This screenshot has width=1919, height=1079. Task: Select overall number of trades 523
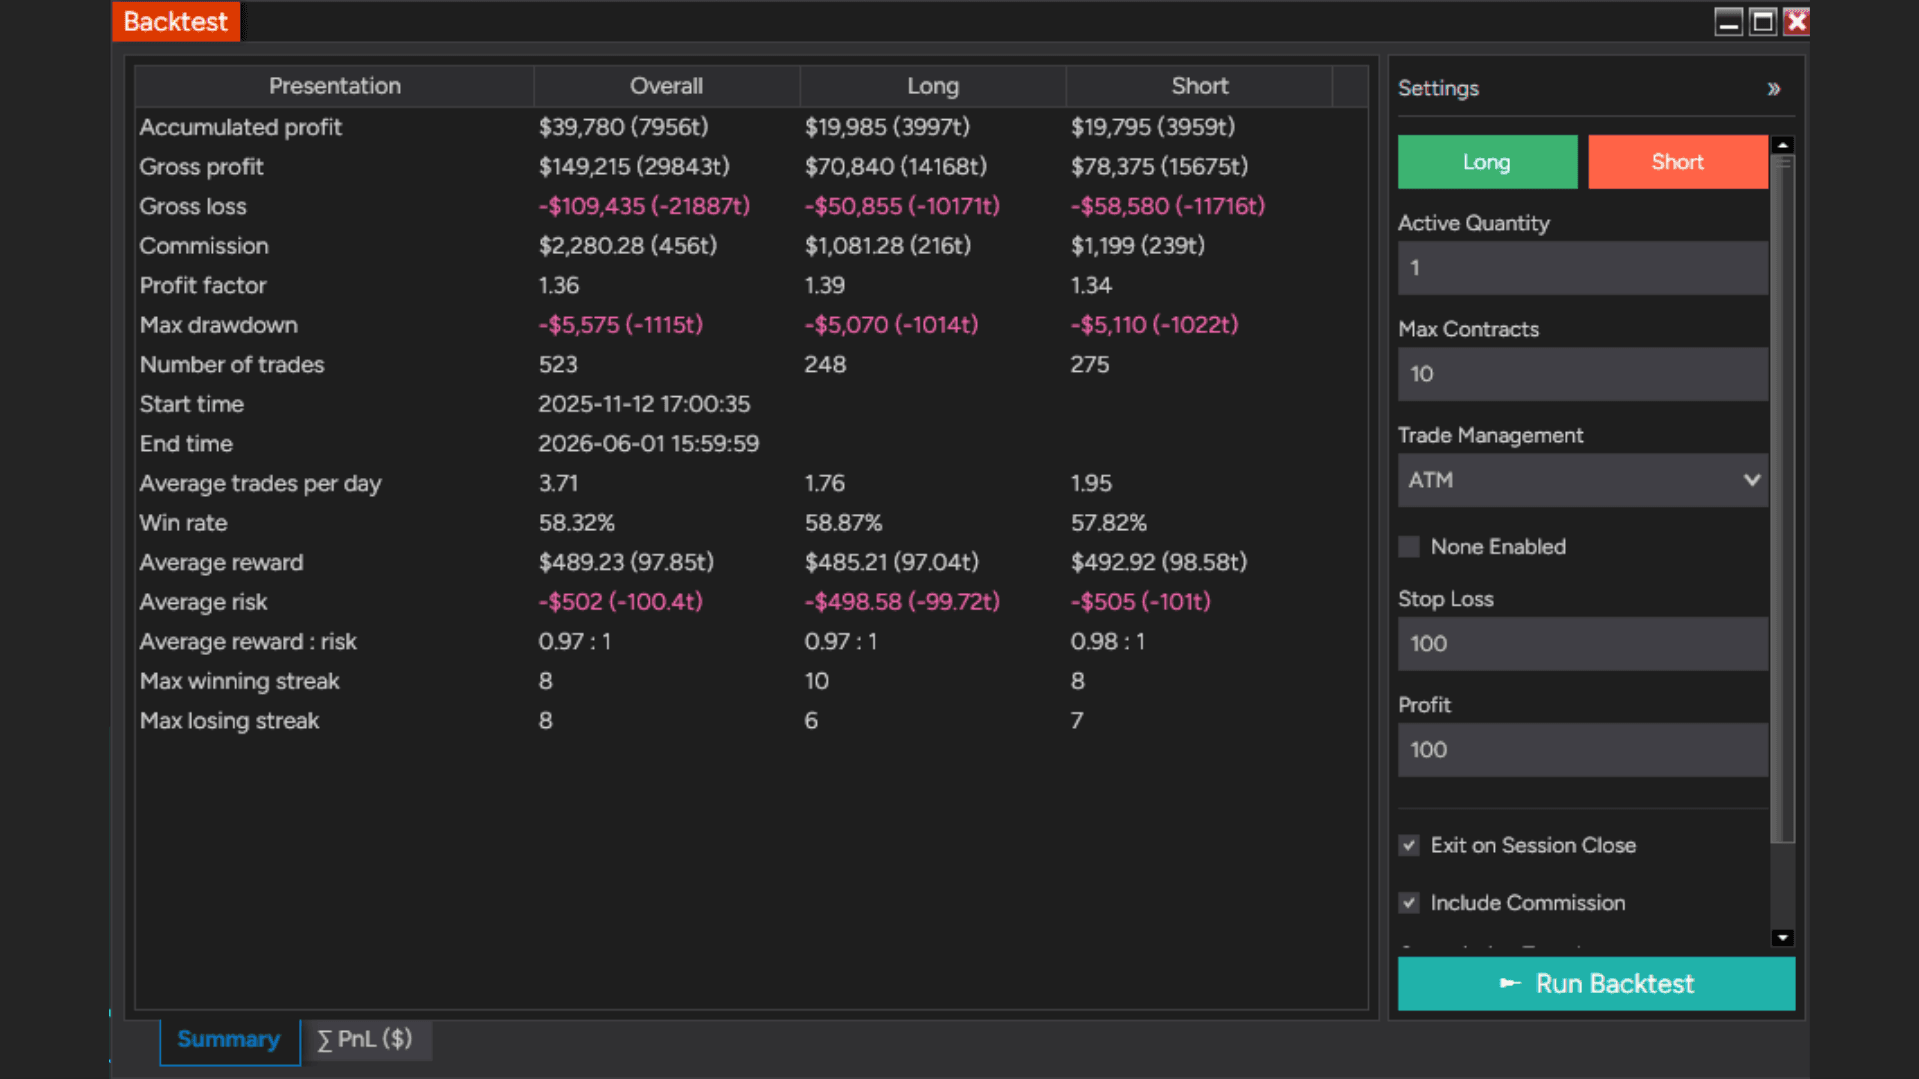[x=557, y=365]
